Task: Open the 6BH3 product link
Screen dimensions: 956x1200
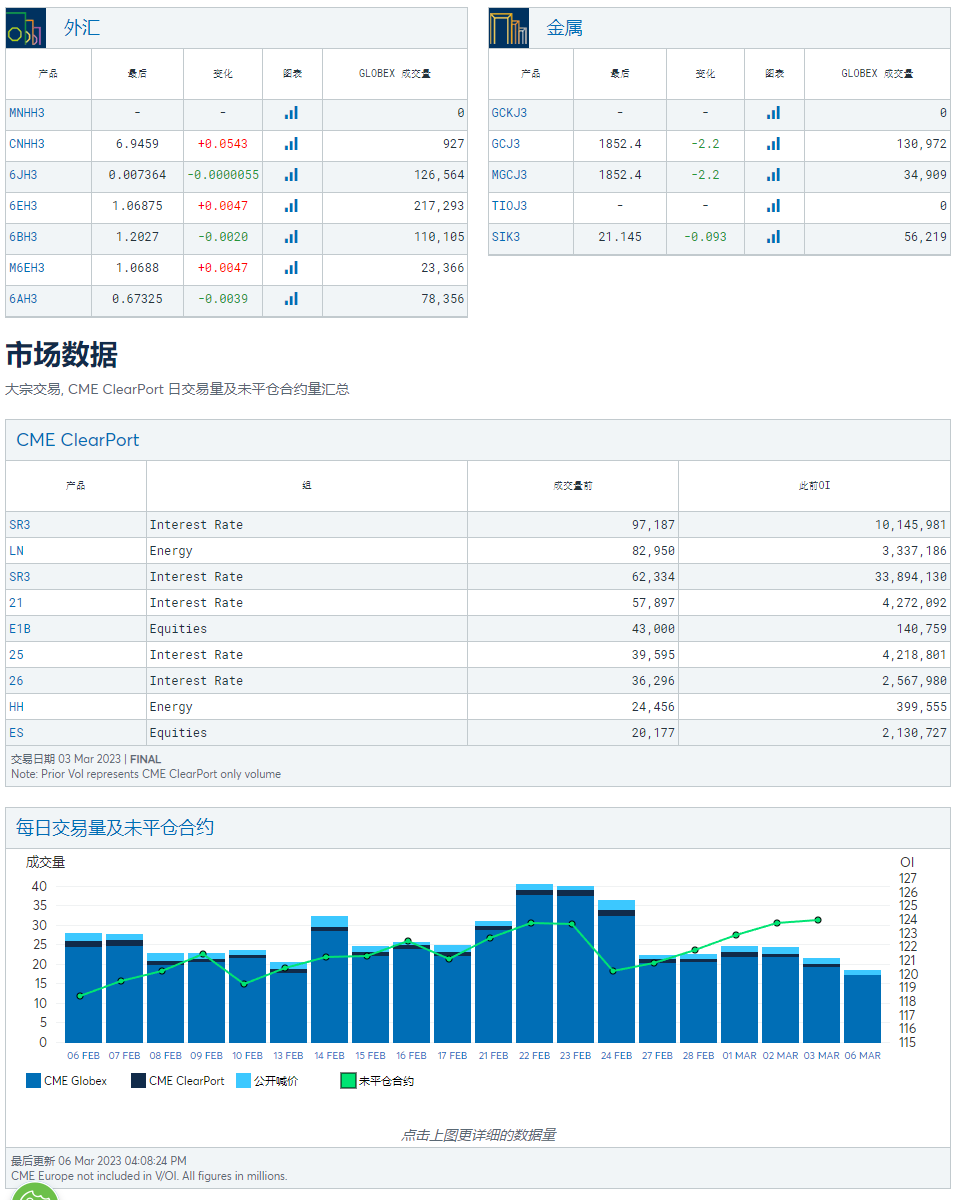Action: click(23, 237)
